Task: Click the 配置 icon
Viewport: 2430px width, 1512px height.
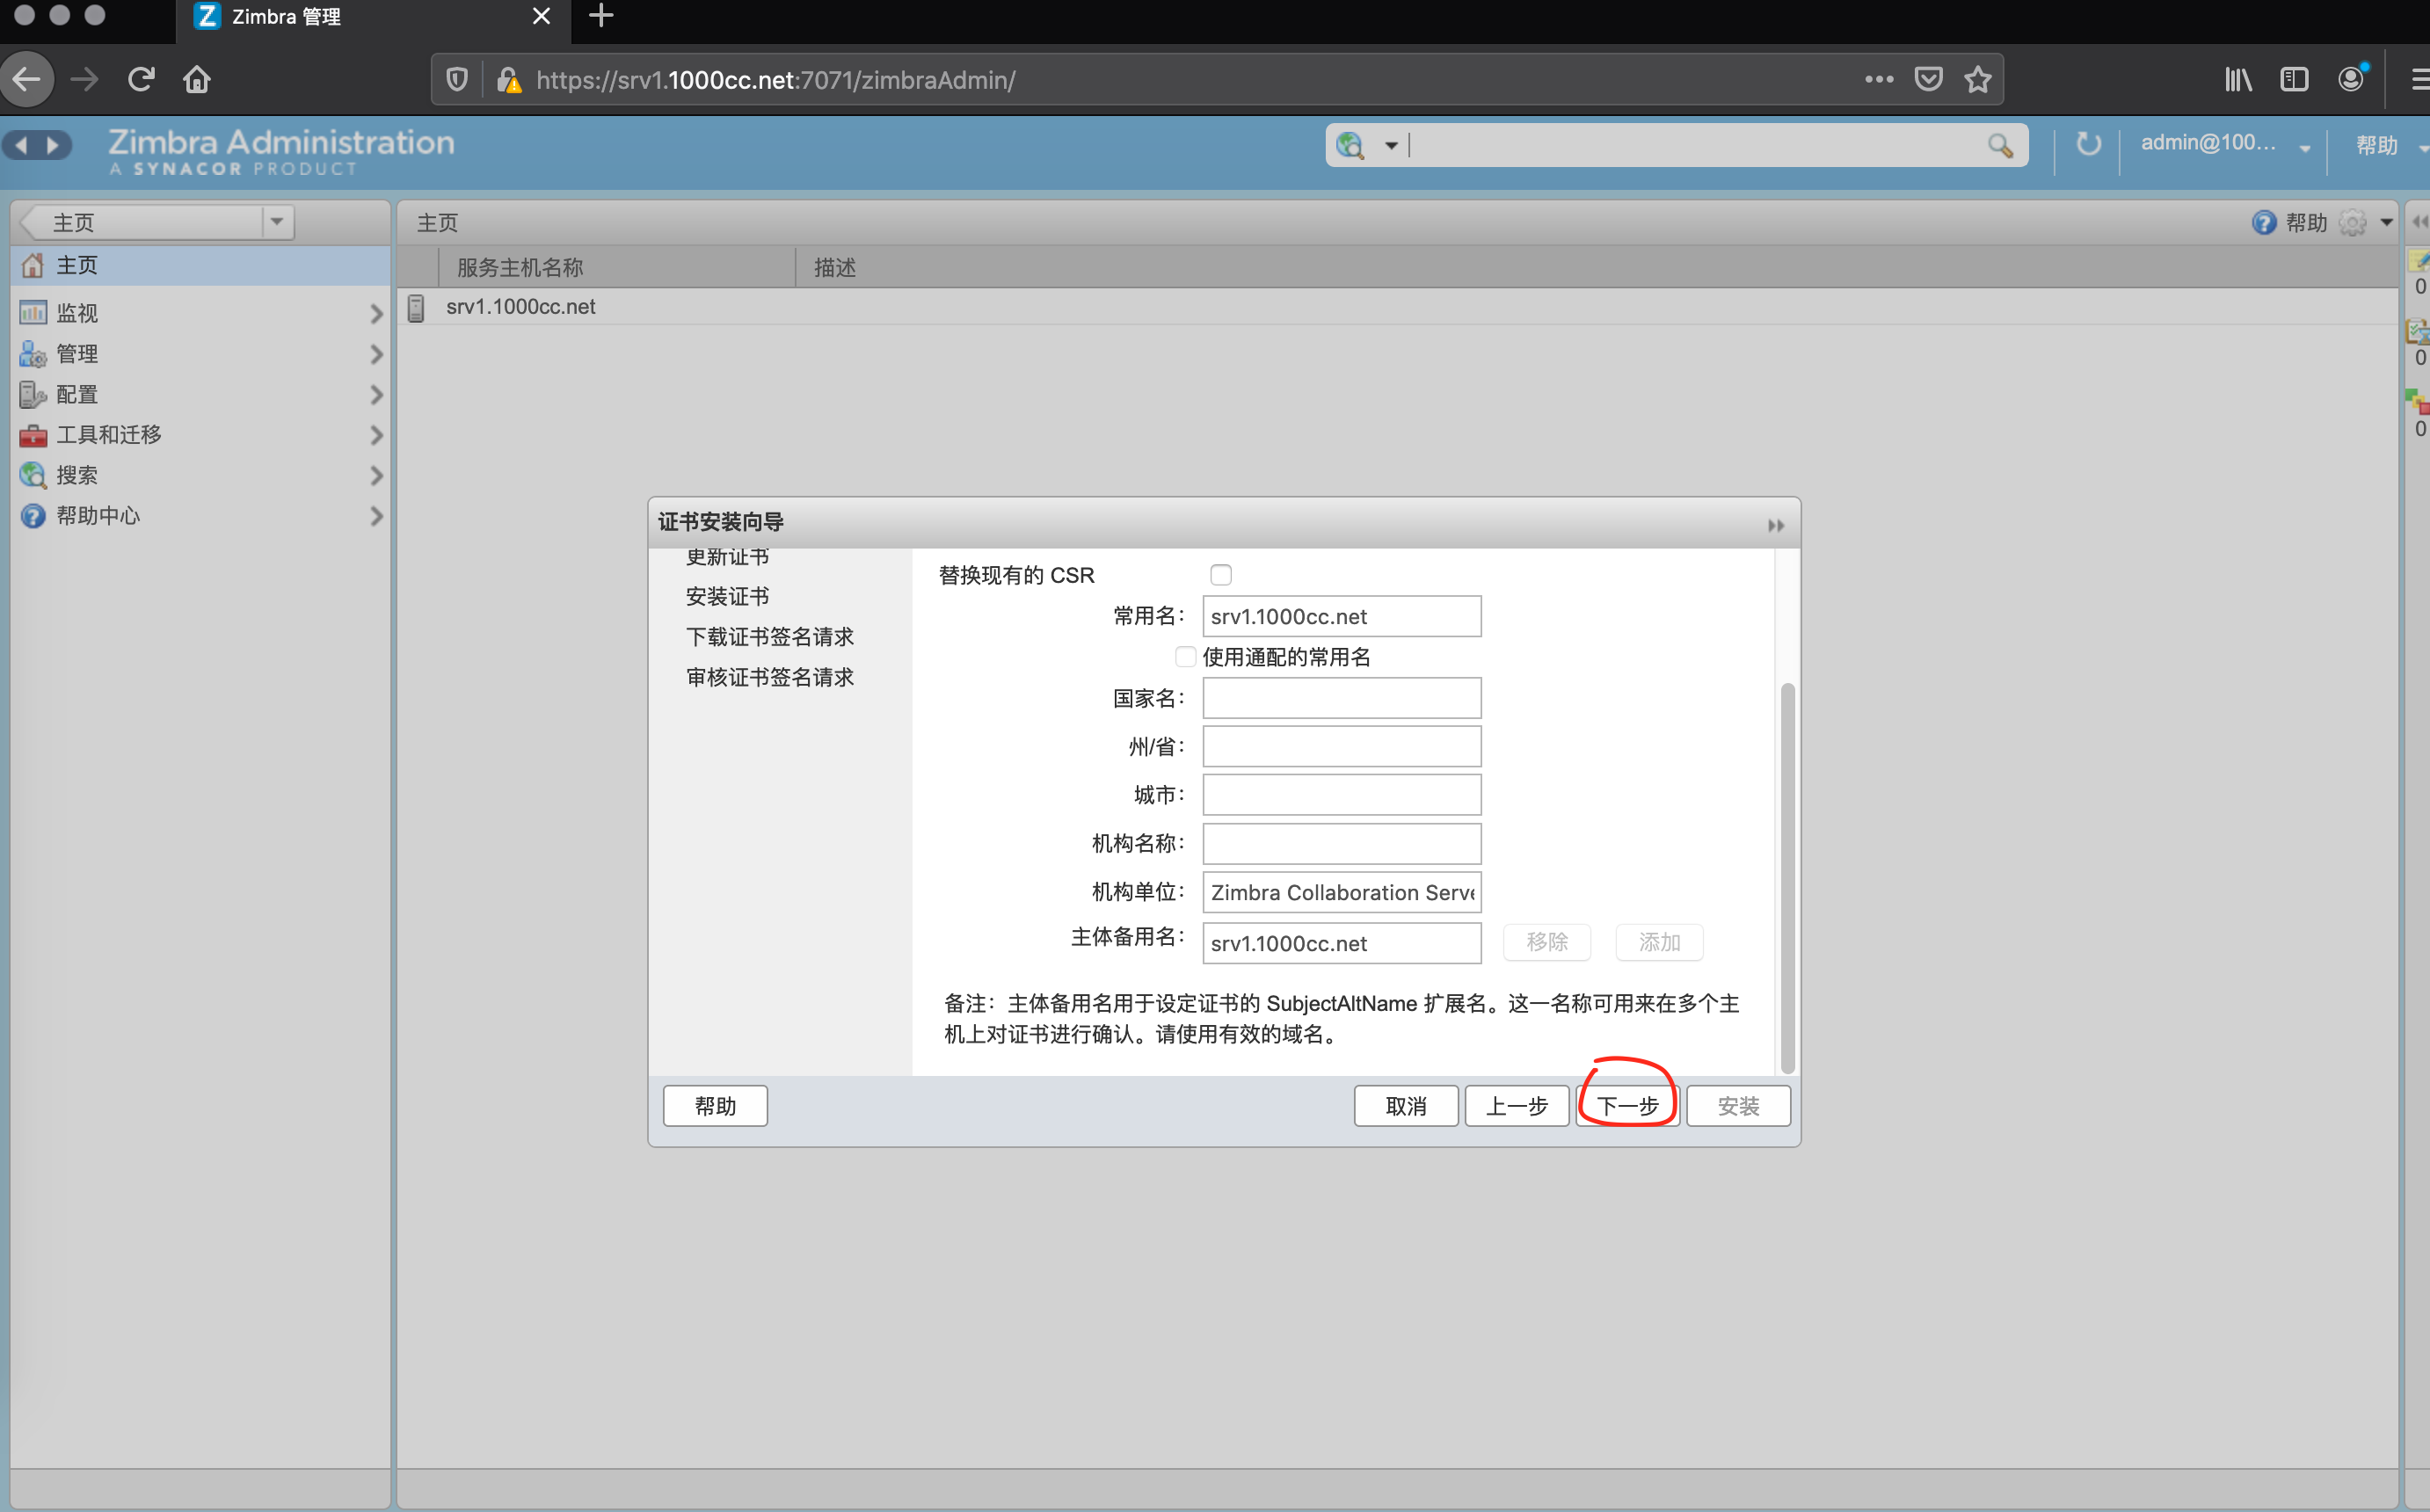Action: (x=33, y=395)
